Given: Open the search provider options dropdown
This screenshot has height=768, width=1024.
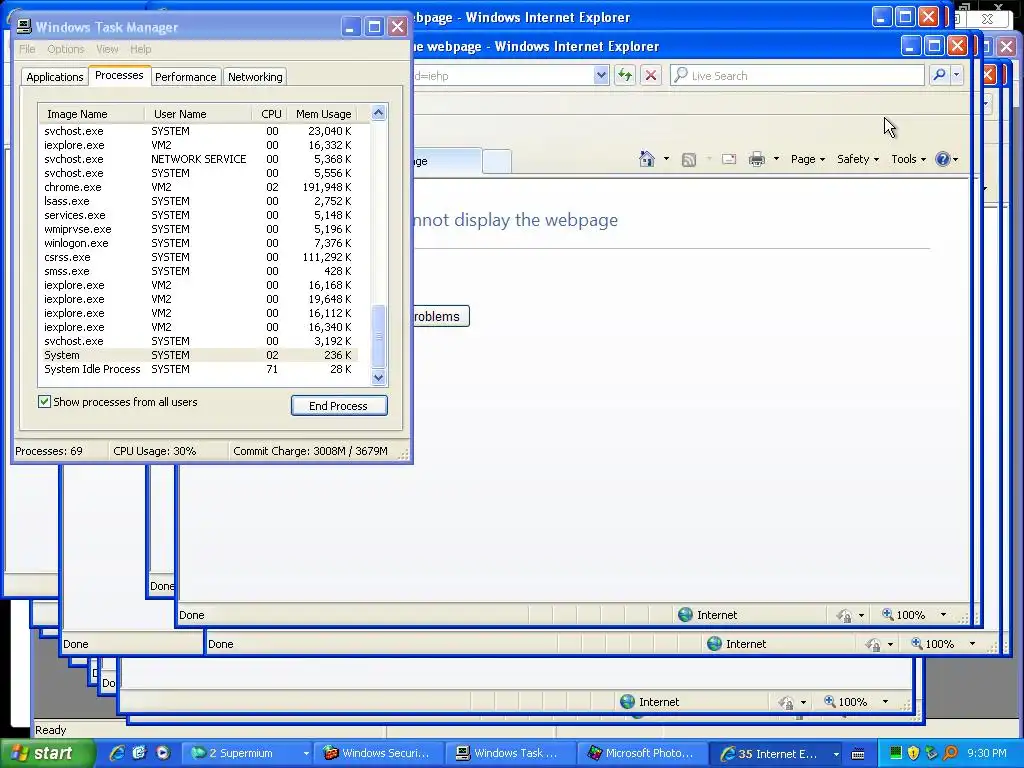Looking at the screenshot, I should click(957, 75).
